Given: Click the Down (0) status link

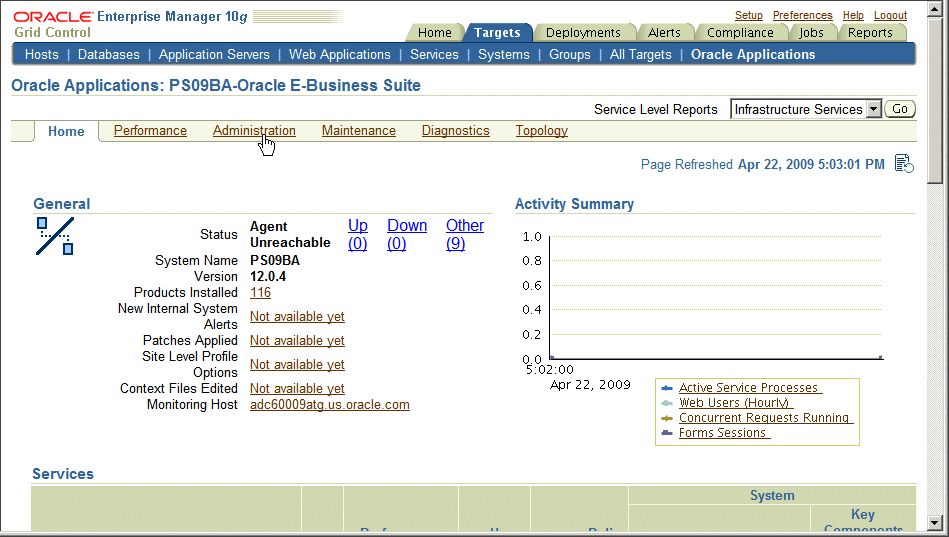Looking at the screenshot, I should pos(407,234).
